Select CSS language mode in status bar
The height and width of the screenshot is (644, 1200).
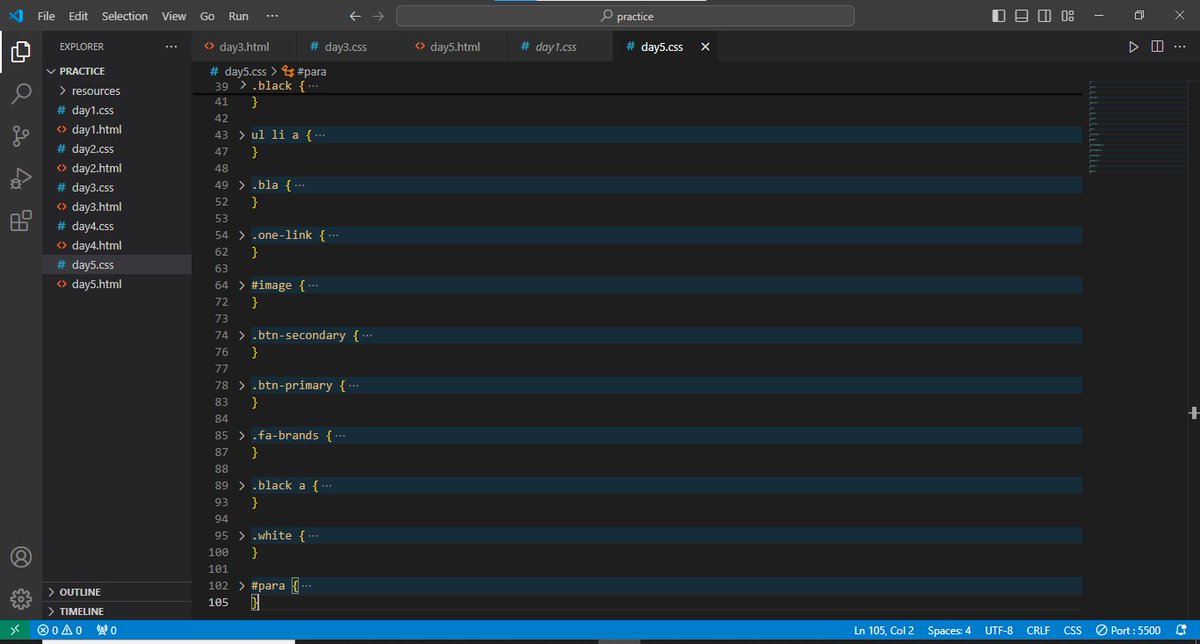click(x=1072, y=631)
